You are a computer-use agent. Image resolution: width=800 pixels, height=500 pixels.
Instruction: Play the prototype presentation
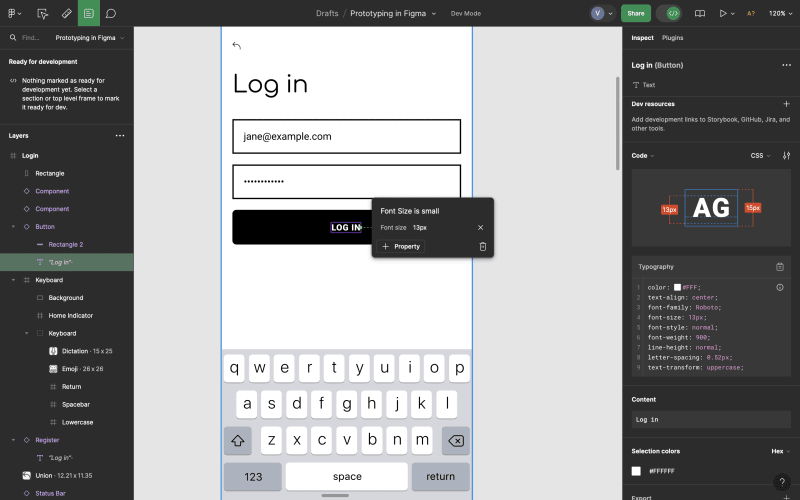pyautogui.click(x=722, y=13)
